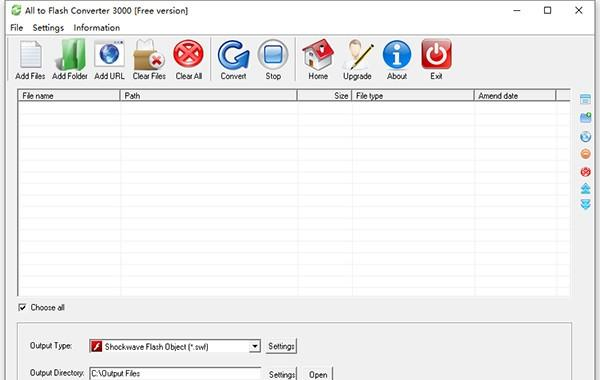Open the Information menu

pyautogui.click(x=97, y=28)
